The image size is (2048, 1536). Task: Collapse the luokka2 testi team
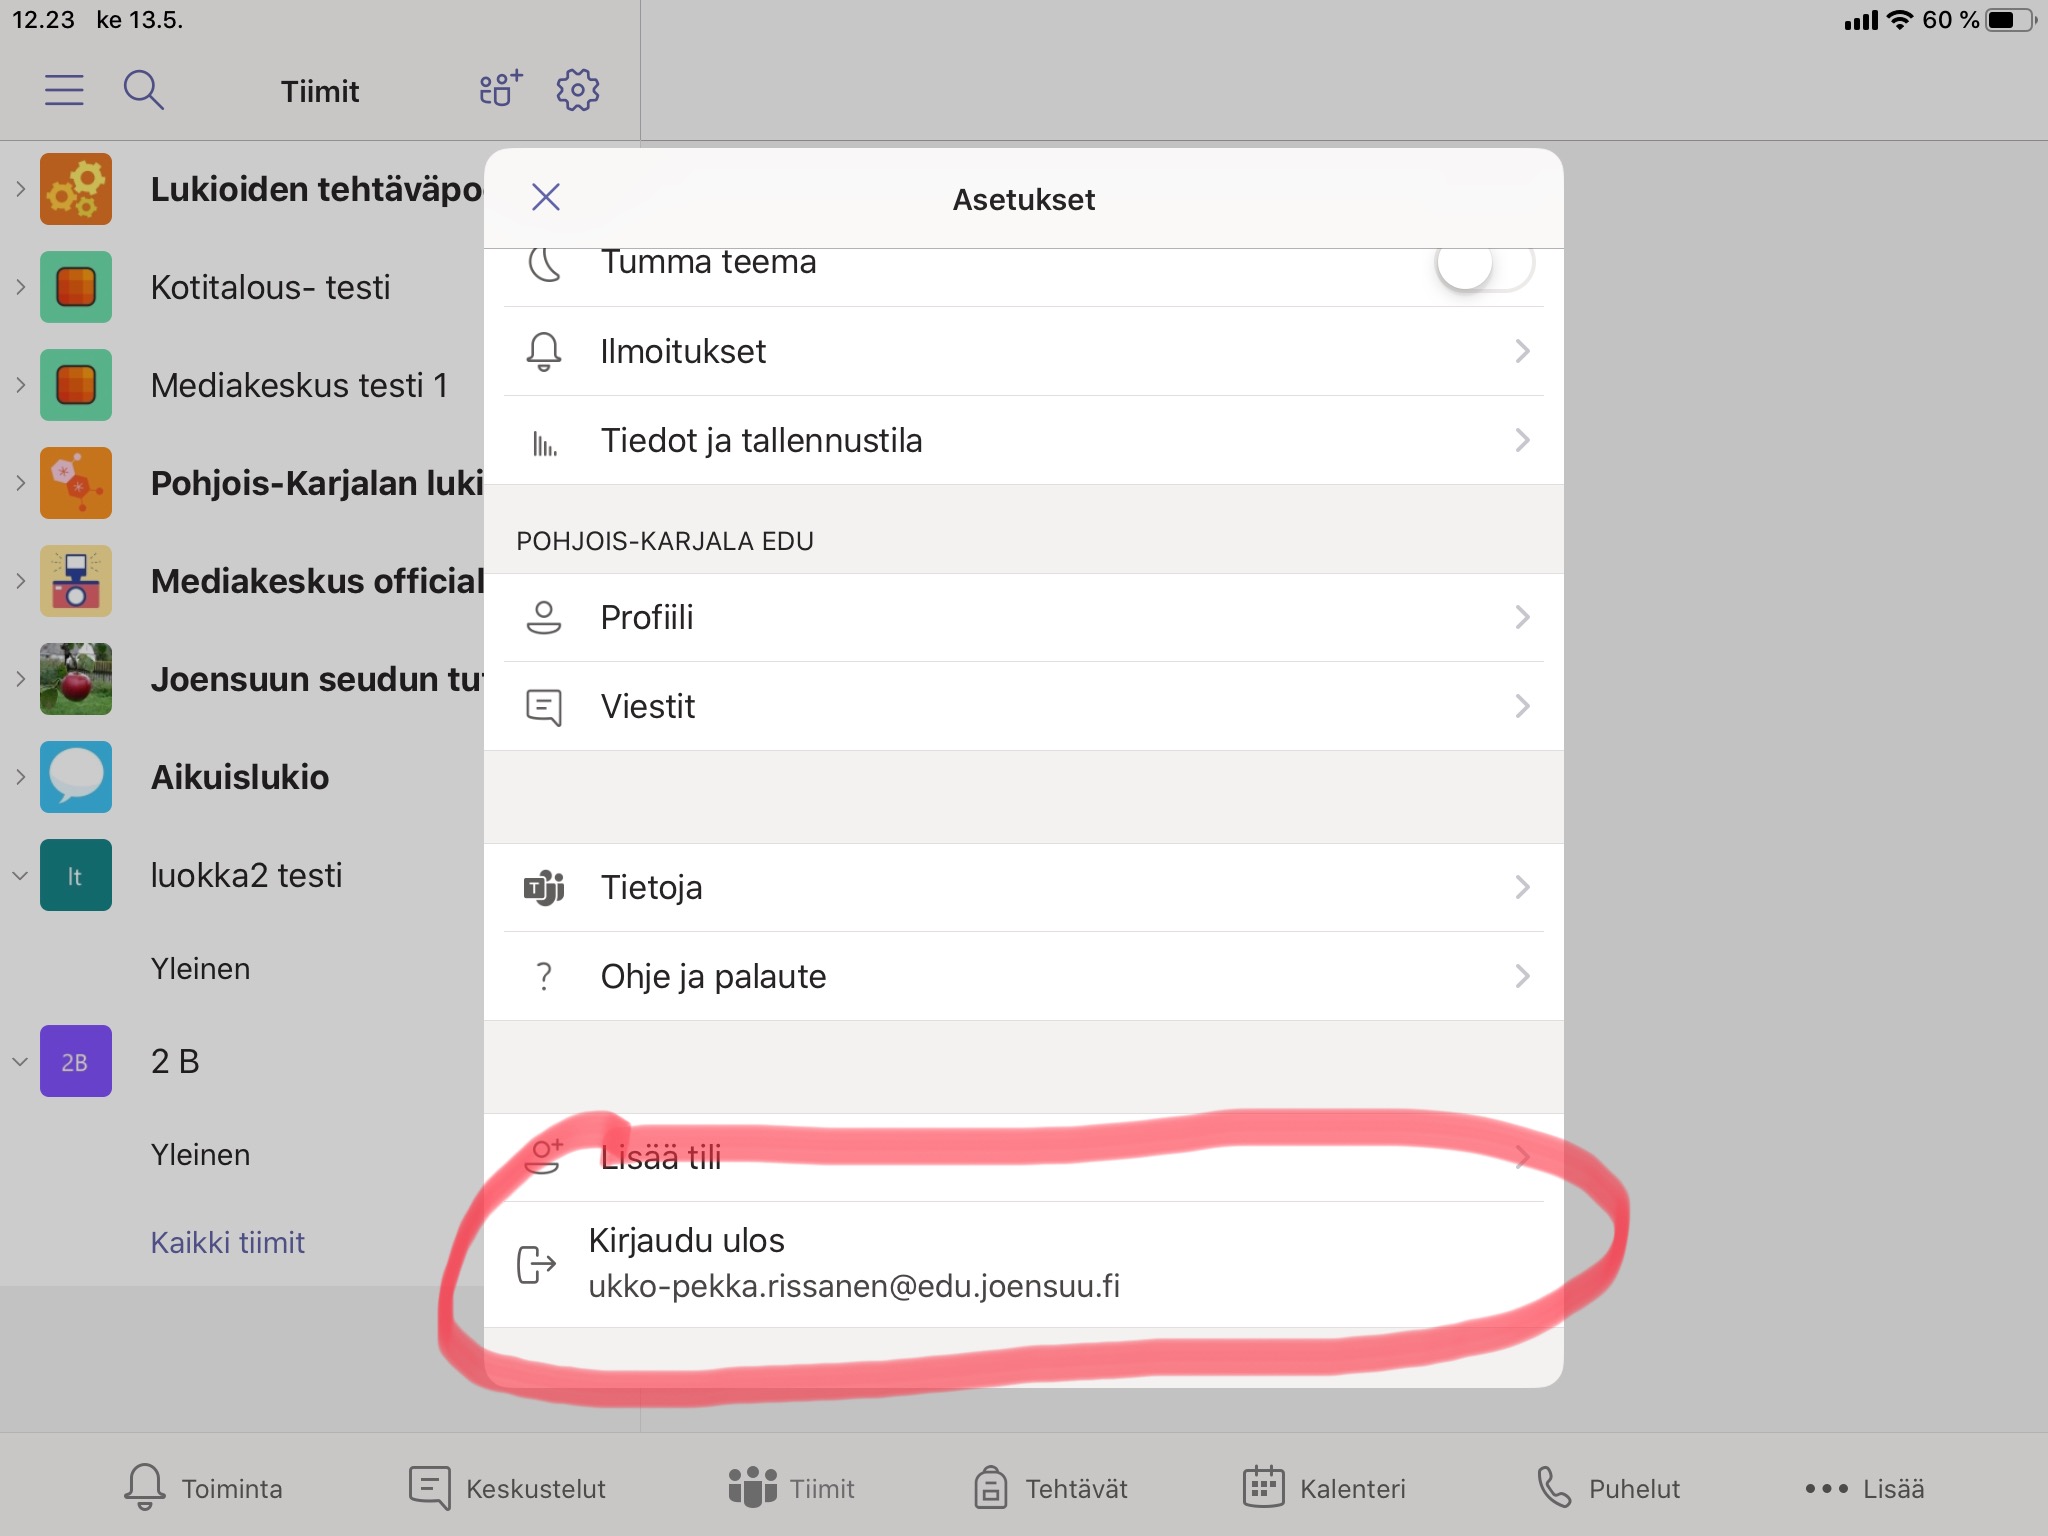pos(20,876)
